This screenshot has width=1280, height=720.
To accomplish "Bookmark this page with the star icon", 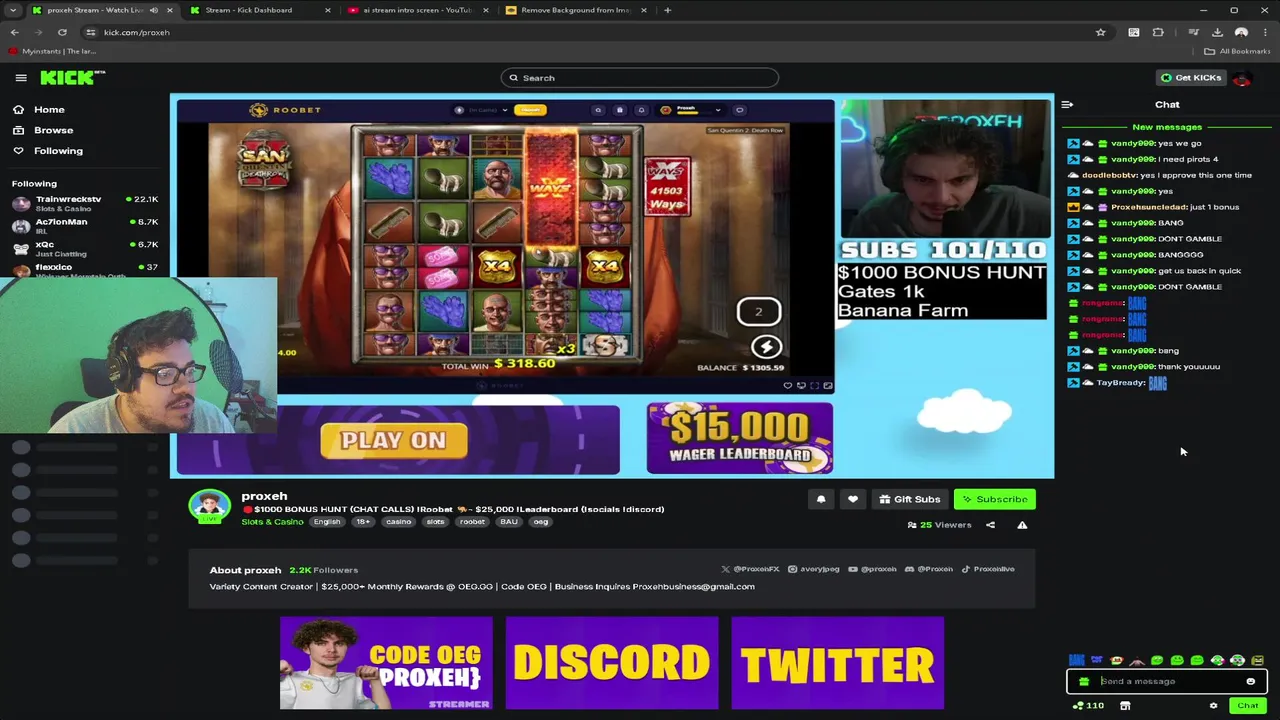I will (1101, 32).
